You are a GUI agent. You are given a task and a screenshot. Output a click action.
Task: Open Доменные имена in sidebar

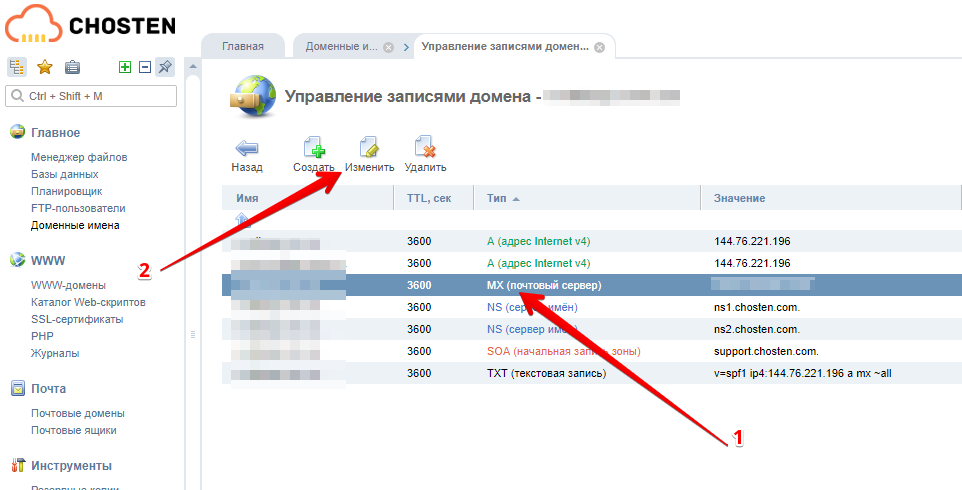coord(75,225)
